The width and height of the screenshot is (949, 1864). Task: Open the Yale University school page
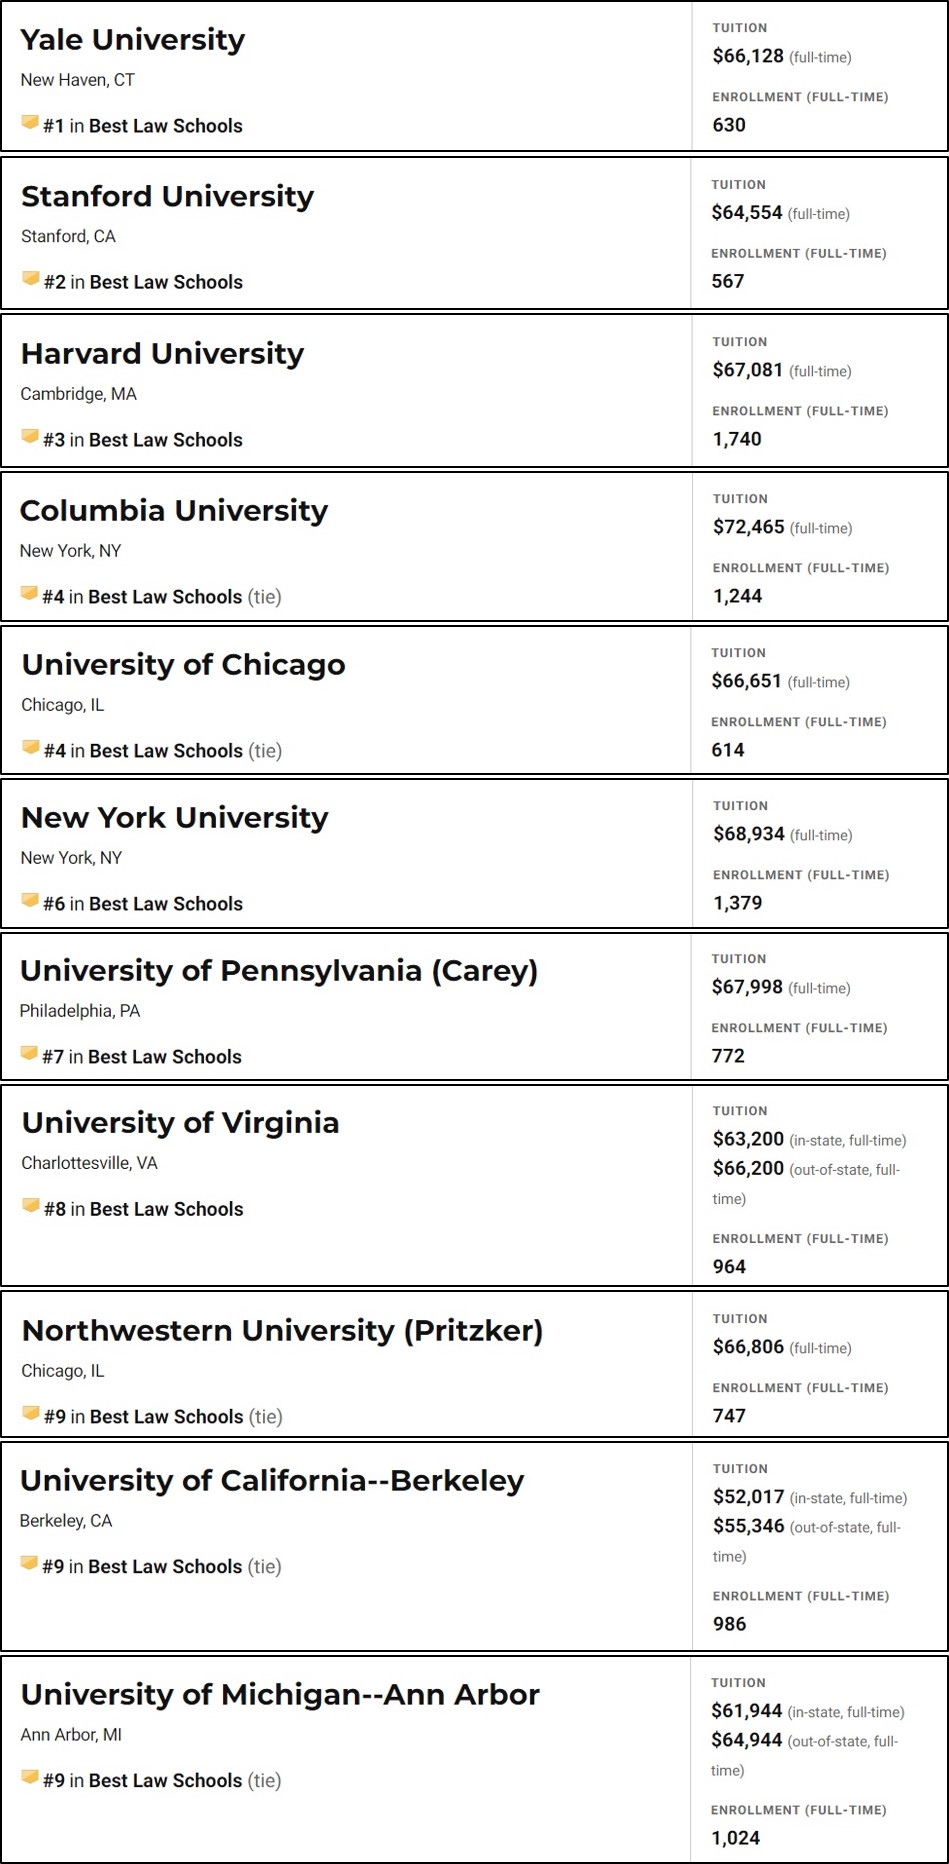click(133, 40)
